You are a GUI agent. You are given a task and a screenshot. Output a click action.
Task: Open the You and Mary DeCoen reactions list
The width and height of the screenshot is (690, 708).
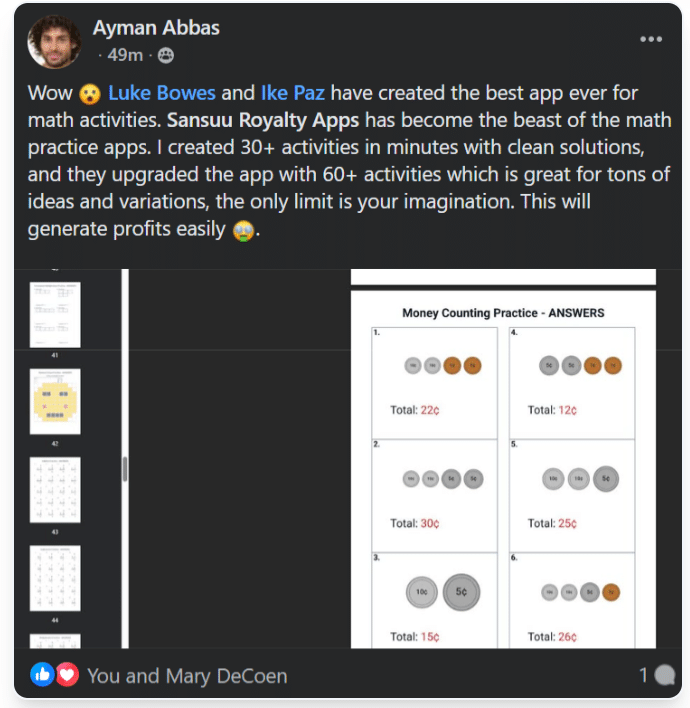[187, 676]
